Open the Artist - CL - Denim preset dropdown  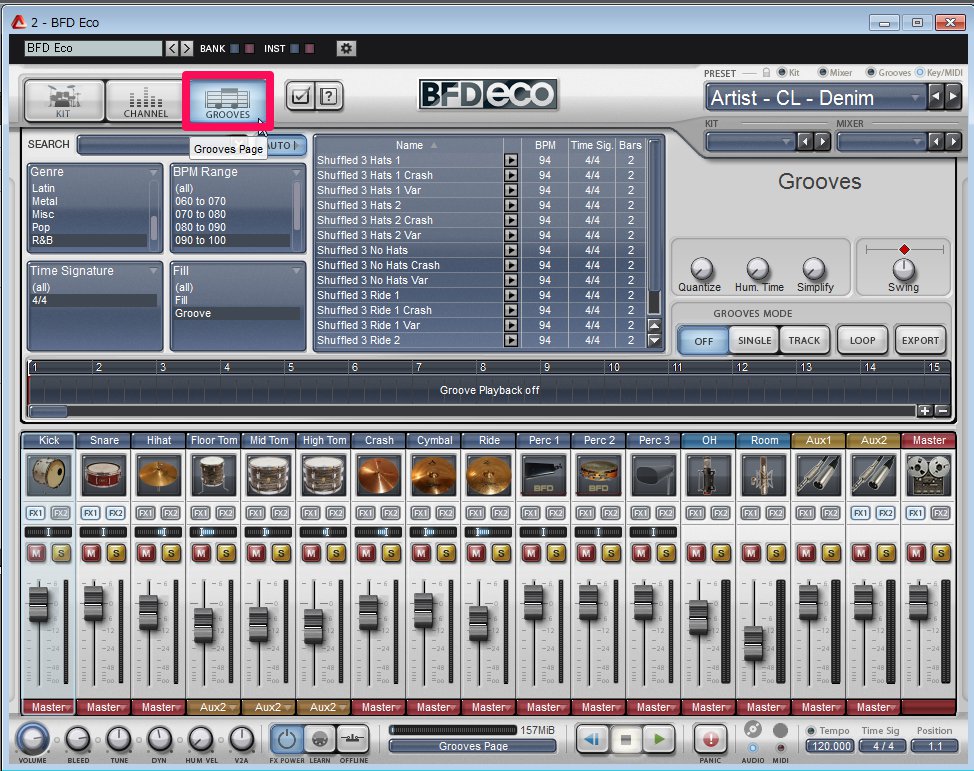pyautogui.click(x=815, y=98)
